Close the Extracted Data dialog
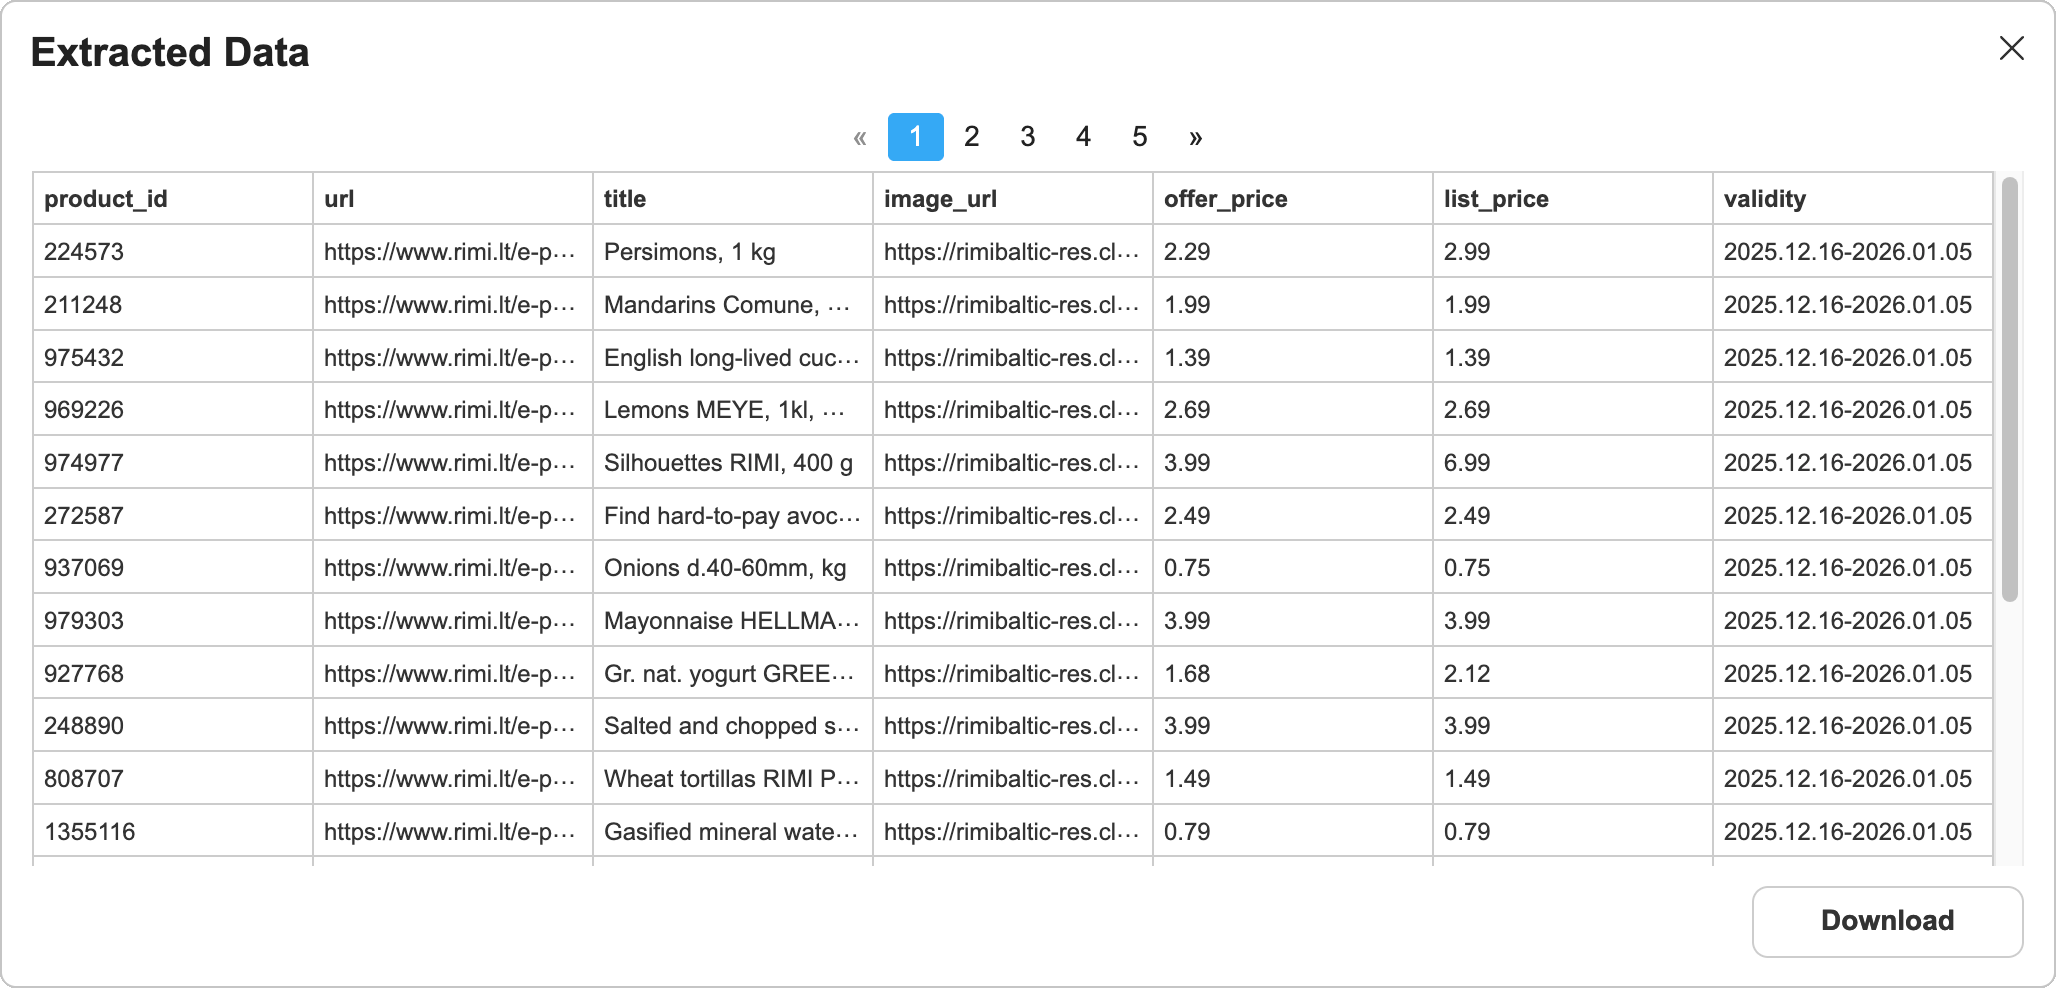2056x988 pixels. pyautogui.click(x=2011, y=47)
